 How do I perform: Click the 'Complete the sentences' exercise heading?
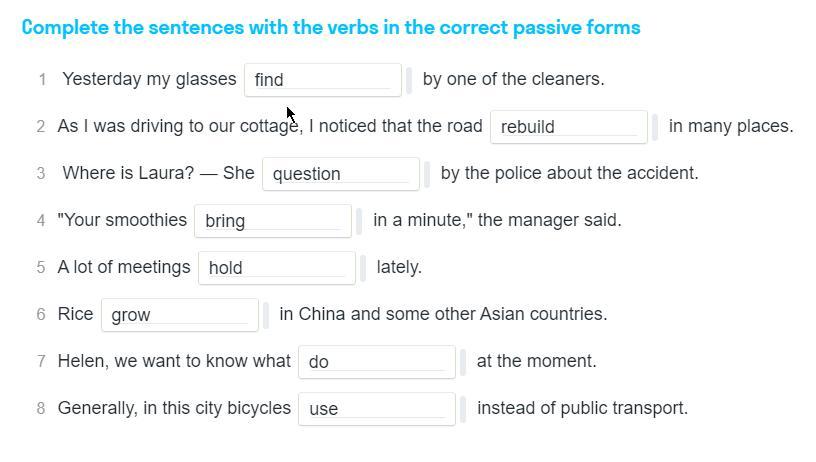[x=330, y=28]
